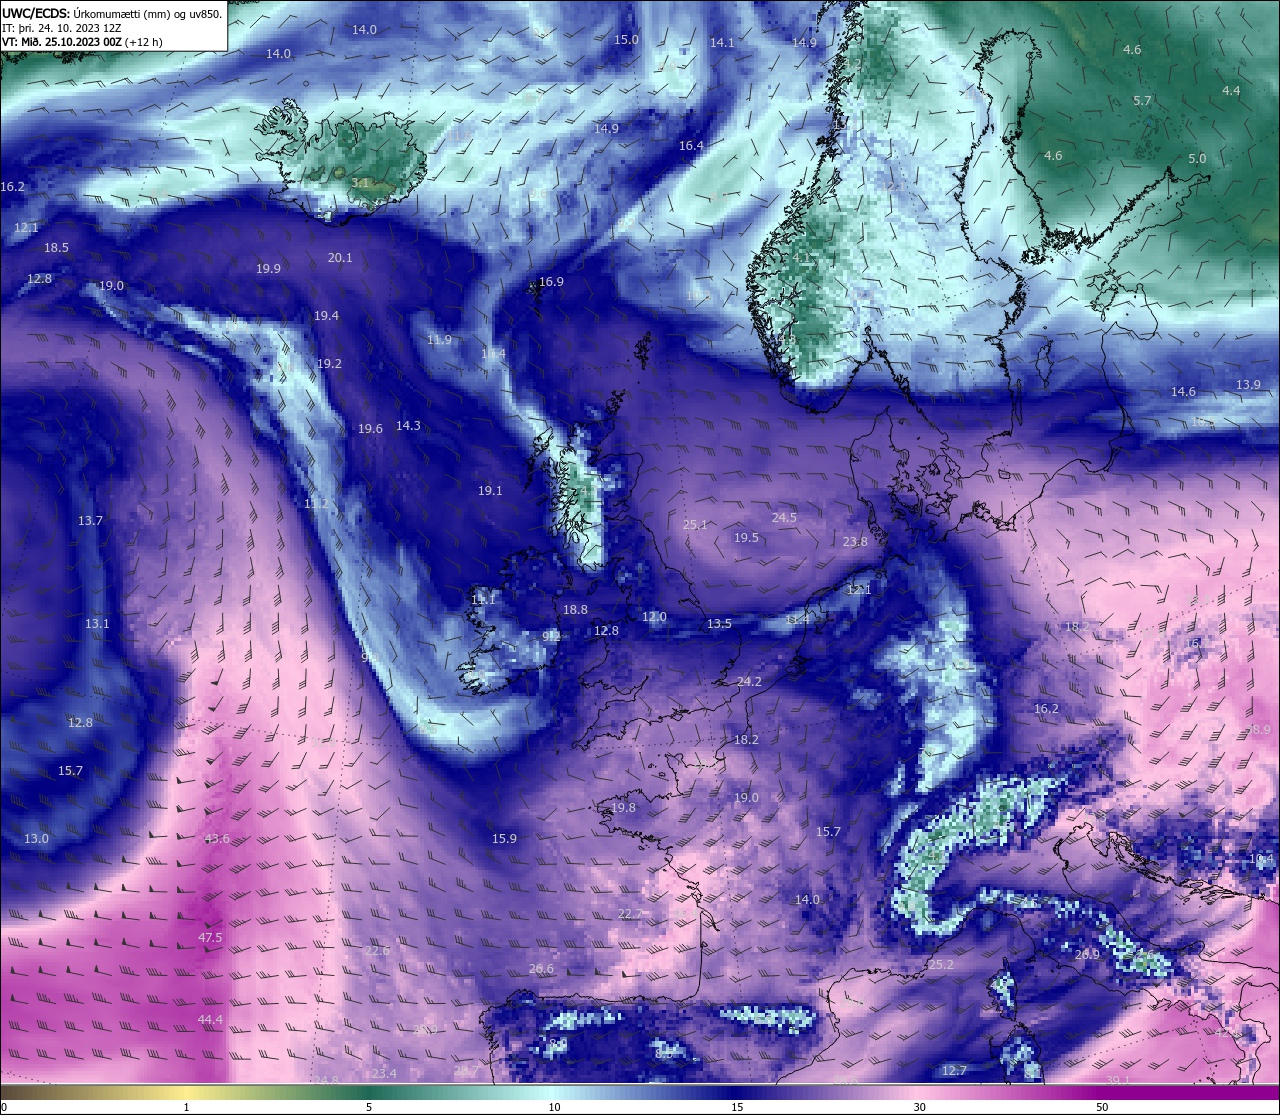Select the 19.6 value label

[370, 429]
